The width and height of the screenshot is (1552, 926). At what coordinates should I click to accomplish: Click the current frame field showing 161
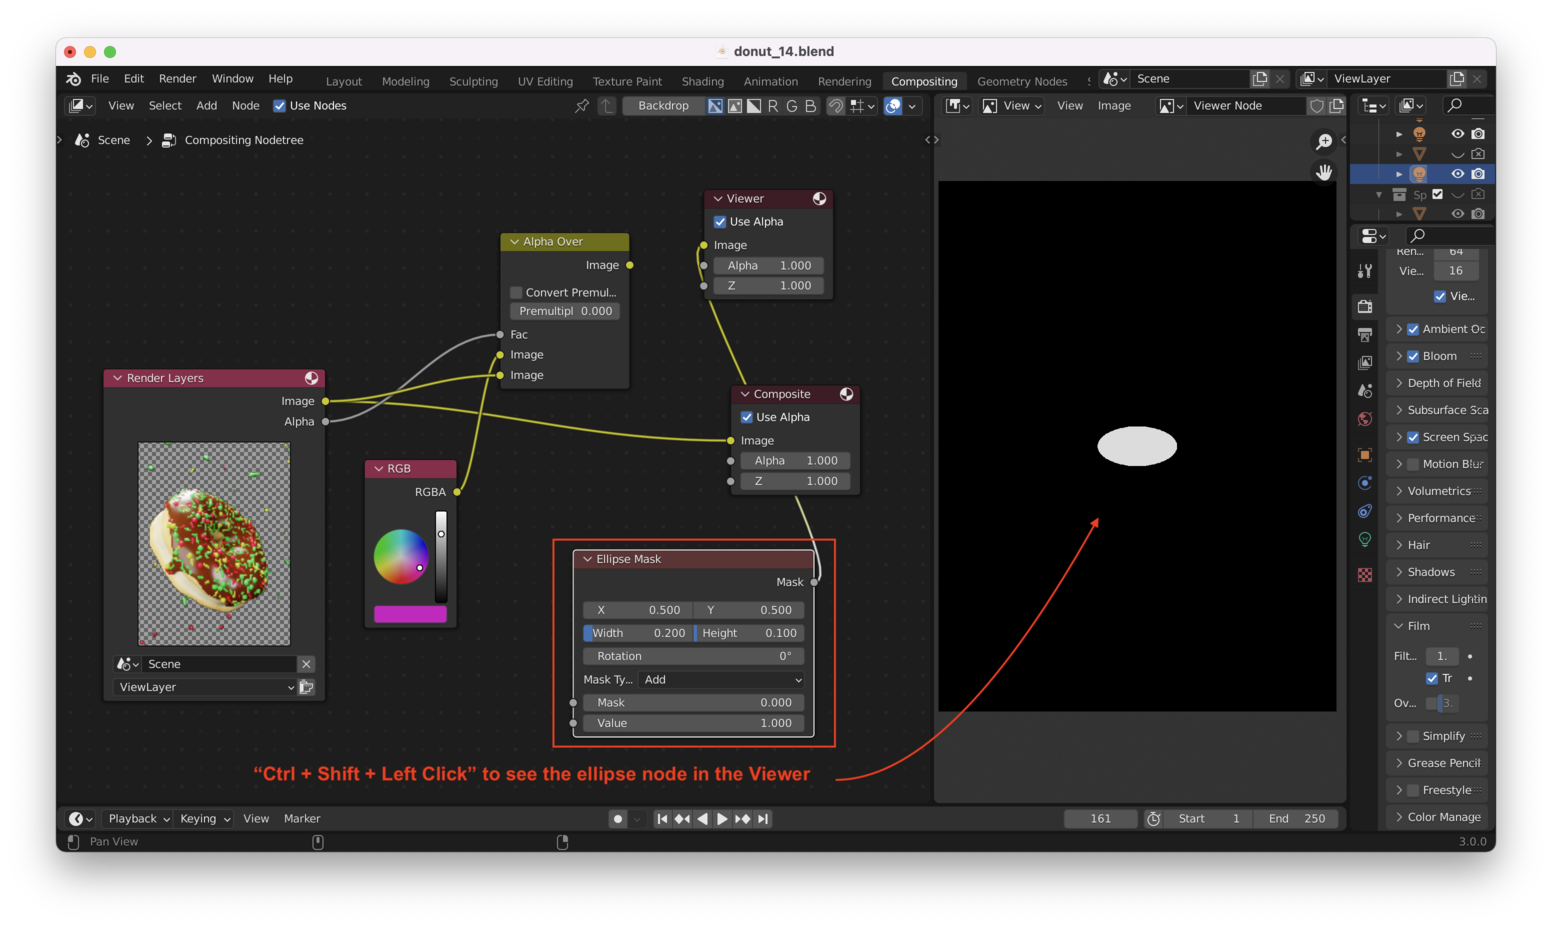1100,818
